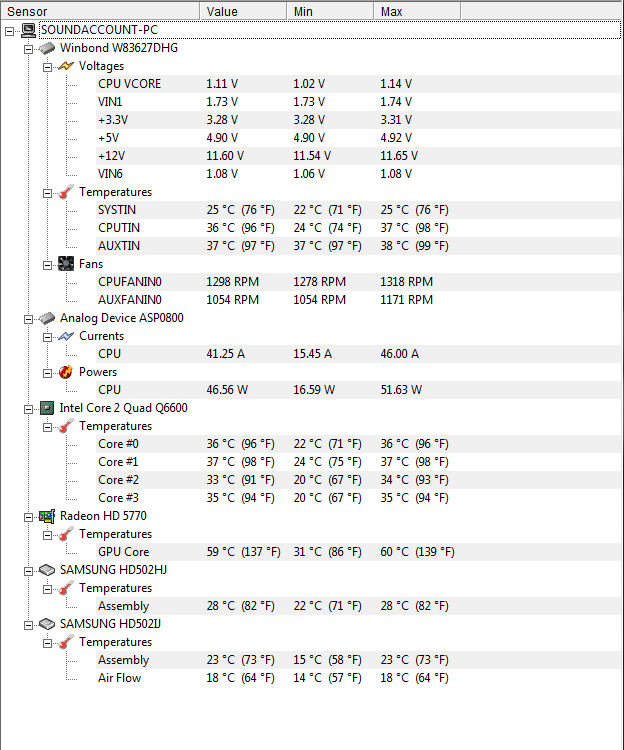Click the HD502IJ Temperatures thermometer icon
Image resolution: width=624 pixels, height=750 pixels.
coord(66,642)
